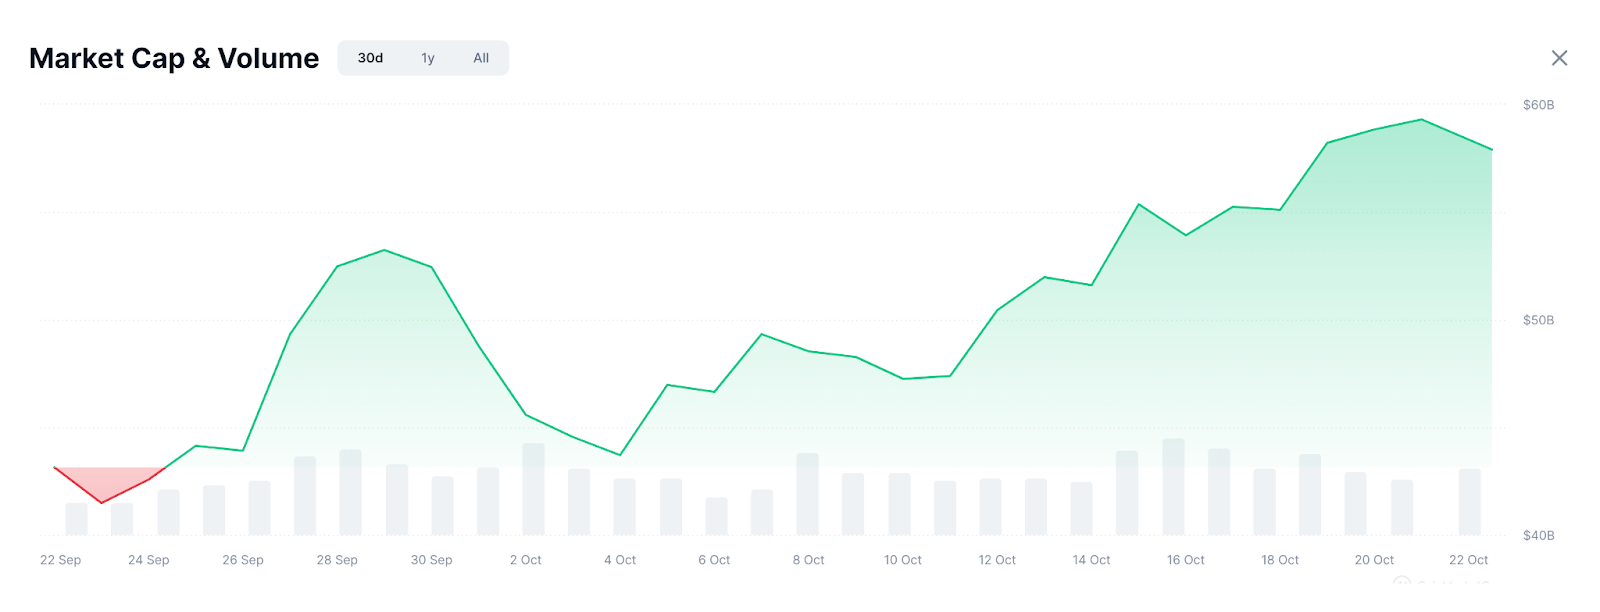Viewport: 1600px width, 612px height.
Task: Click the $50B axis label
Action: 1538,320
